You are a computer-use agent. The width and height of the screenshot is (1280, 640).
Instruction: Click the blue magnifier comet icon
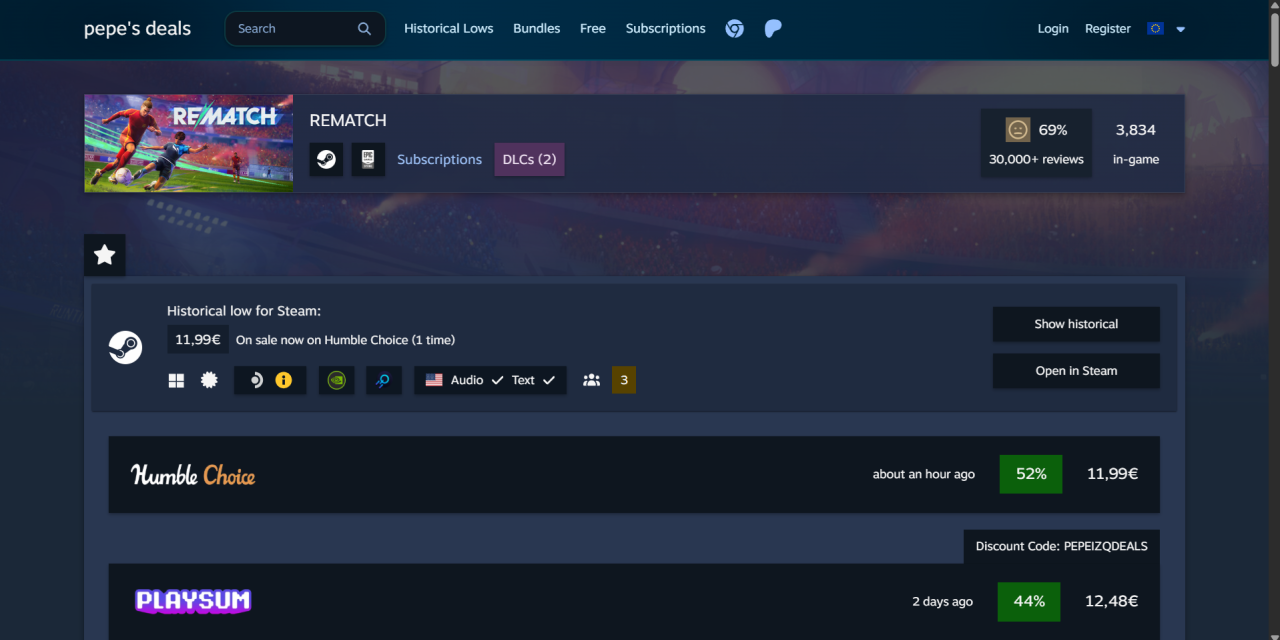(384, 380)
